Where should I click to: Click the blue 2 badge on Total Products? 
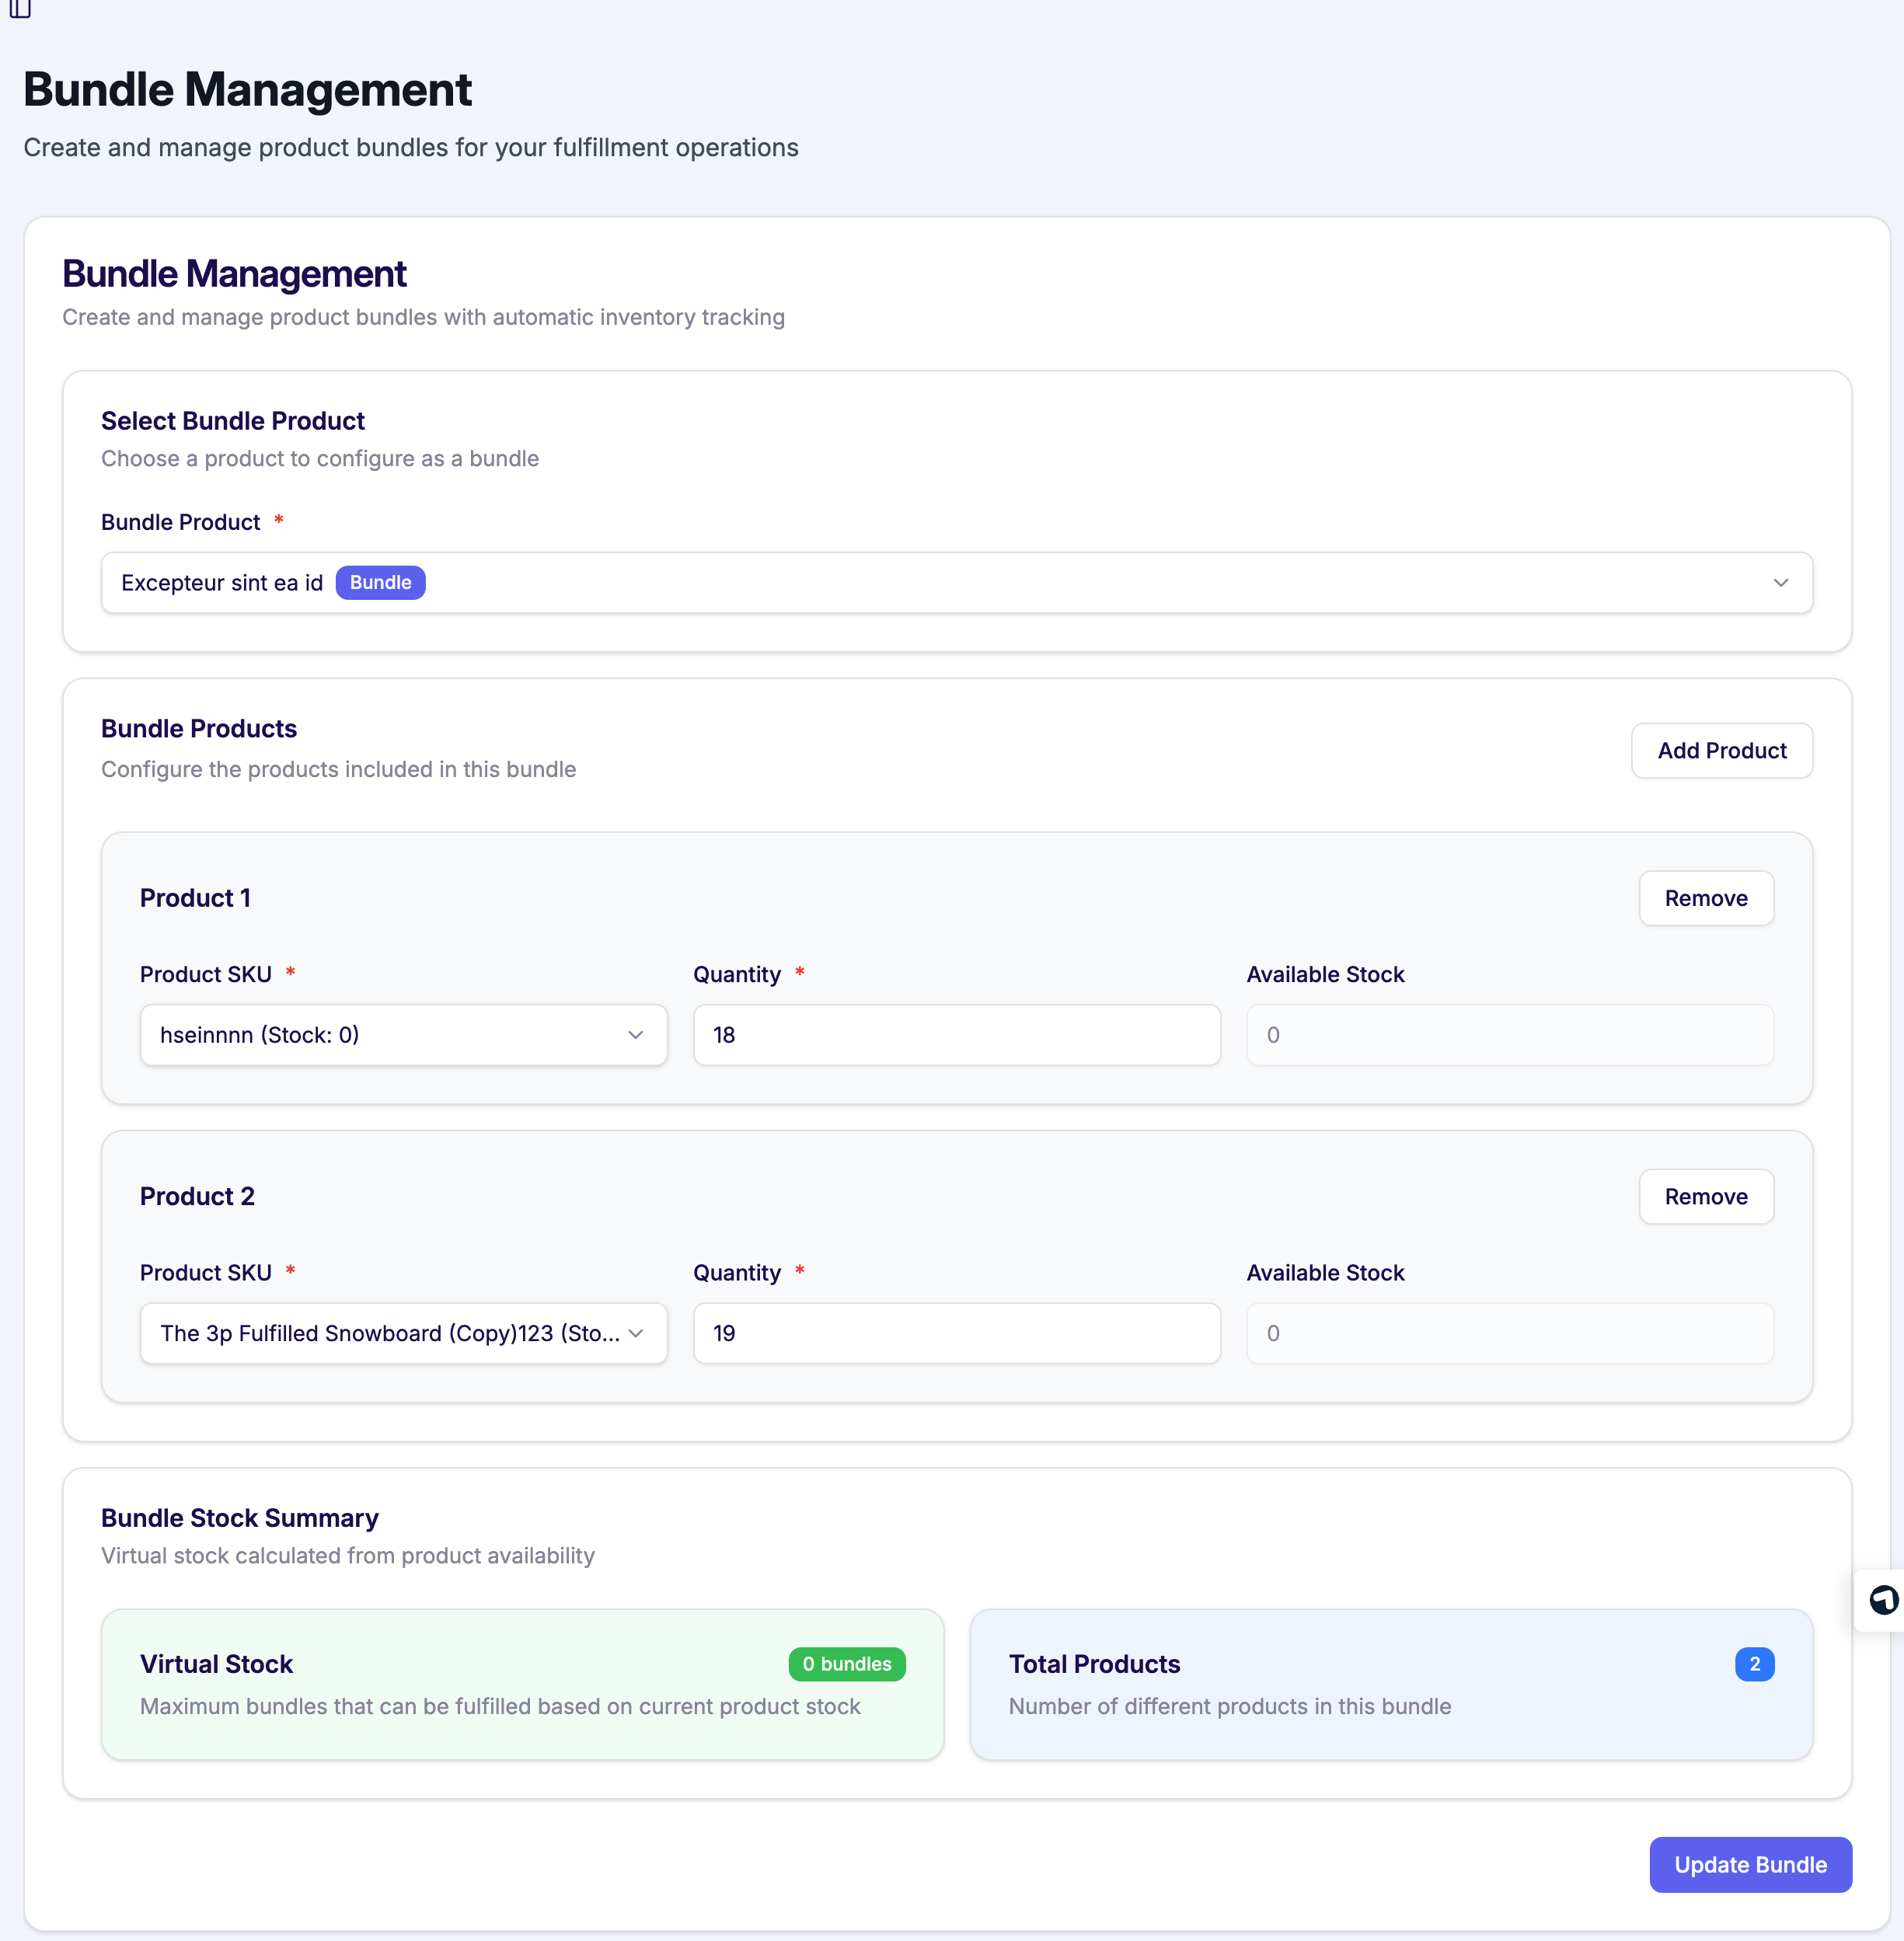coord(1755,1664)
